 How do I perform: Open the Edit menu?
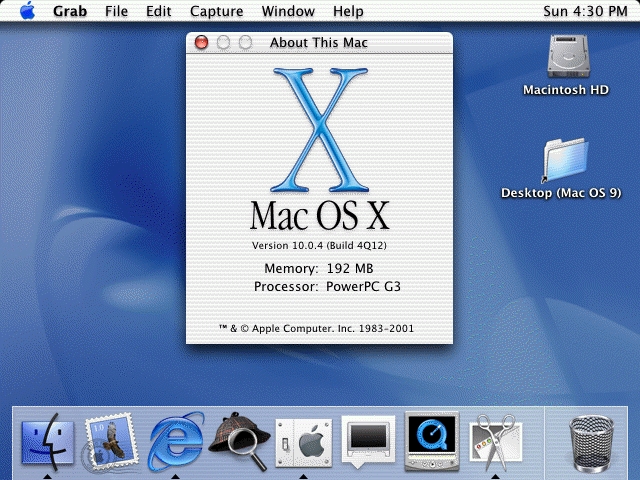158,11
